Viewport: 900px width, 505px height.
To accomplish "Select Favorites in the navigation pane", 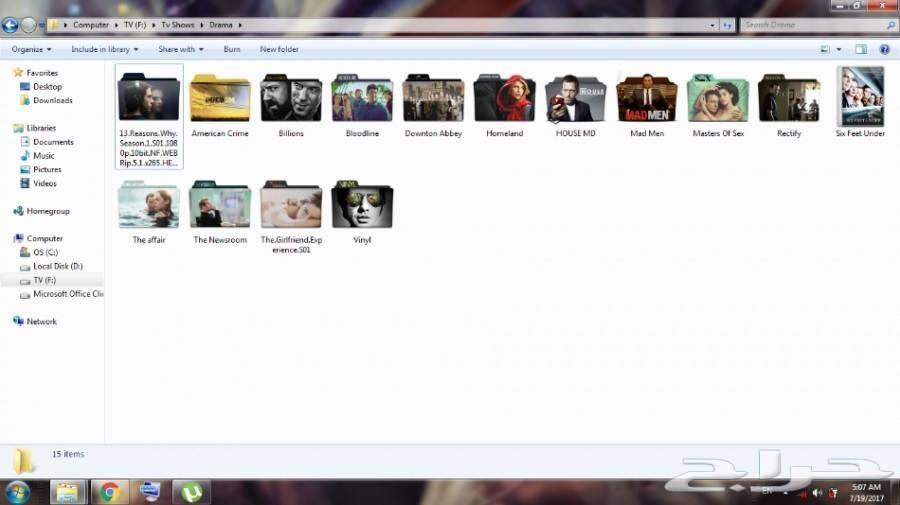I will [42, 73].
